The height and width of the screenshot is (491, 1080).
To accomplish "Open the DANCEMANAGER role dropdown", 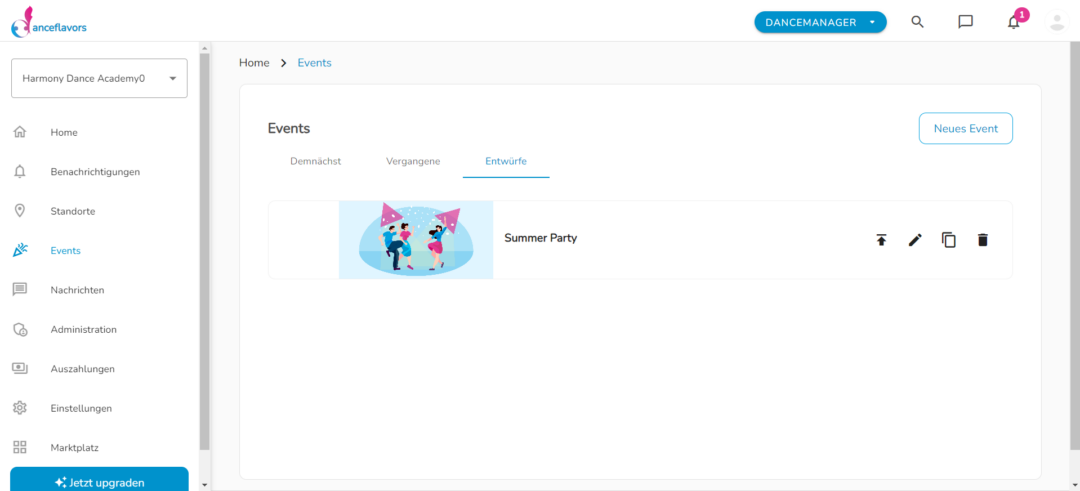I will click(820, 22).
